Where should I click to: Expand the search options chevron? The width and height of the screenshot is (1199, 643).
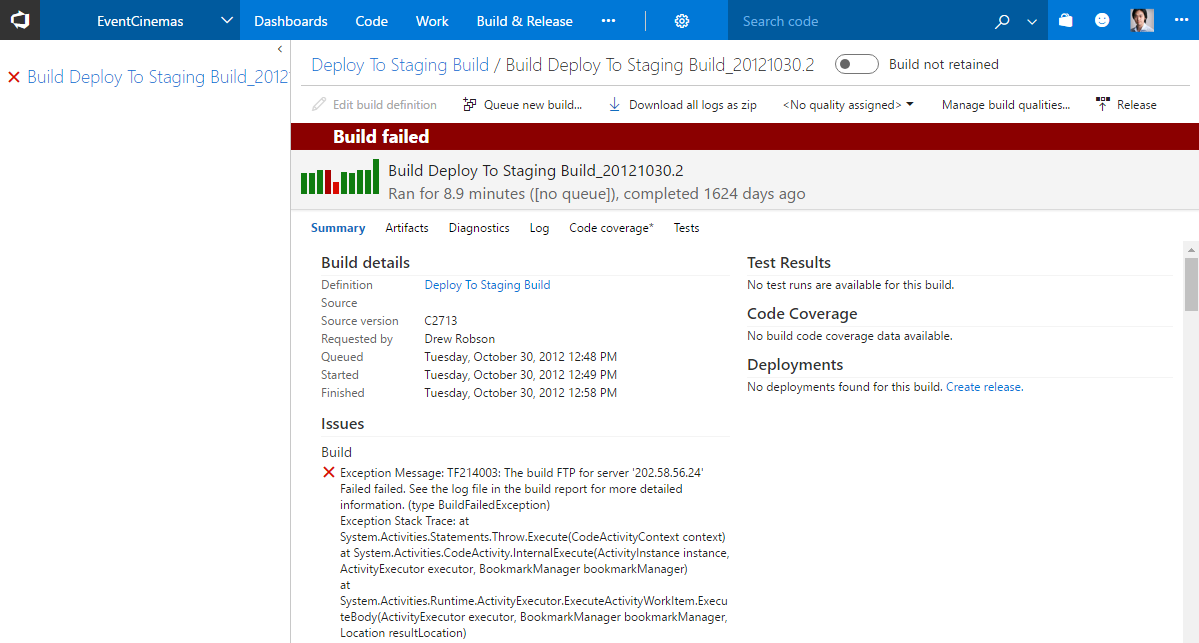point(1032,21)
